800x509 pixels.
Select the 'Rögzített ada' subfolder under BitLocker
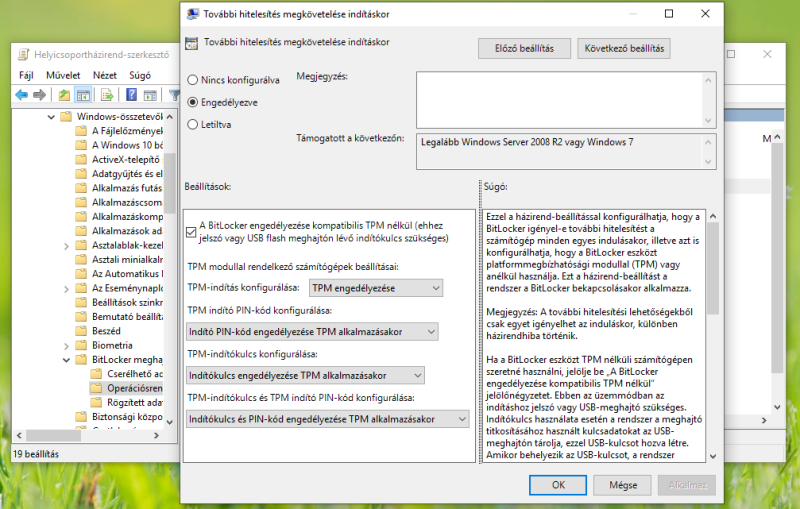coord(127,402)
